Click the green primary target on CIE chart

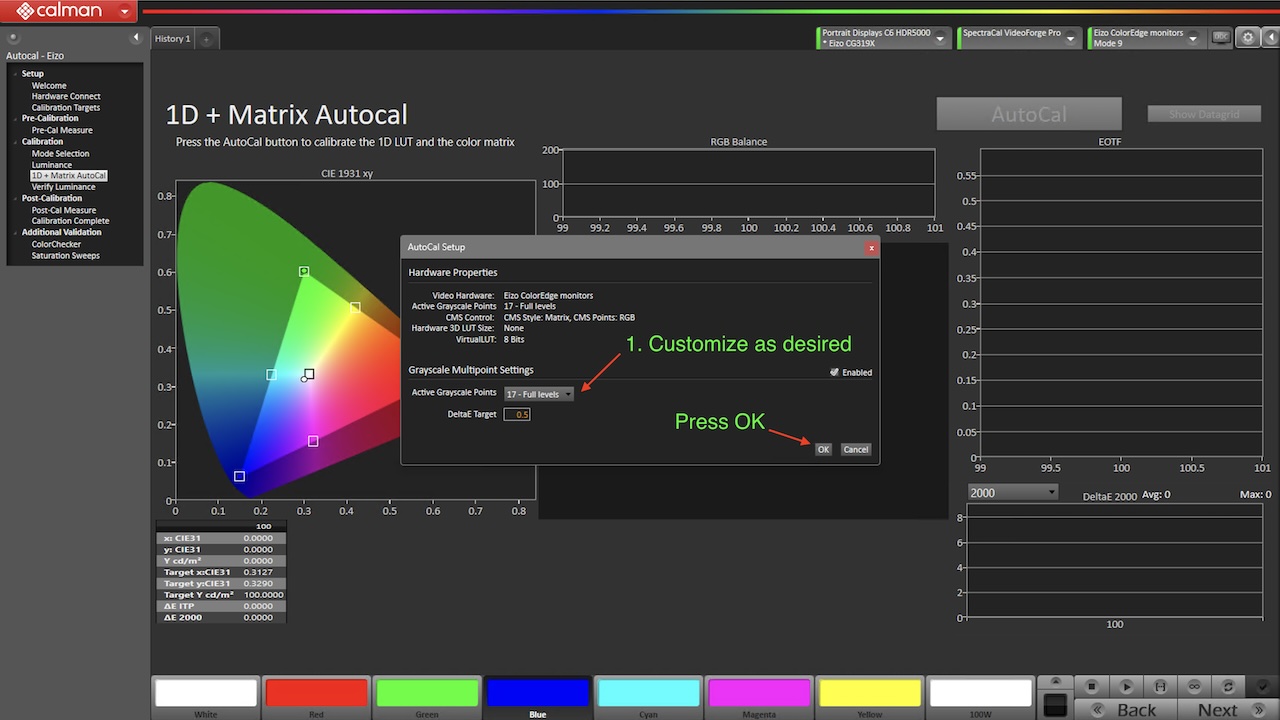[304, 272]
